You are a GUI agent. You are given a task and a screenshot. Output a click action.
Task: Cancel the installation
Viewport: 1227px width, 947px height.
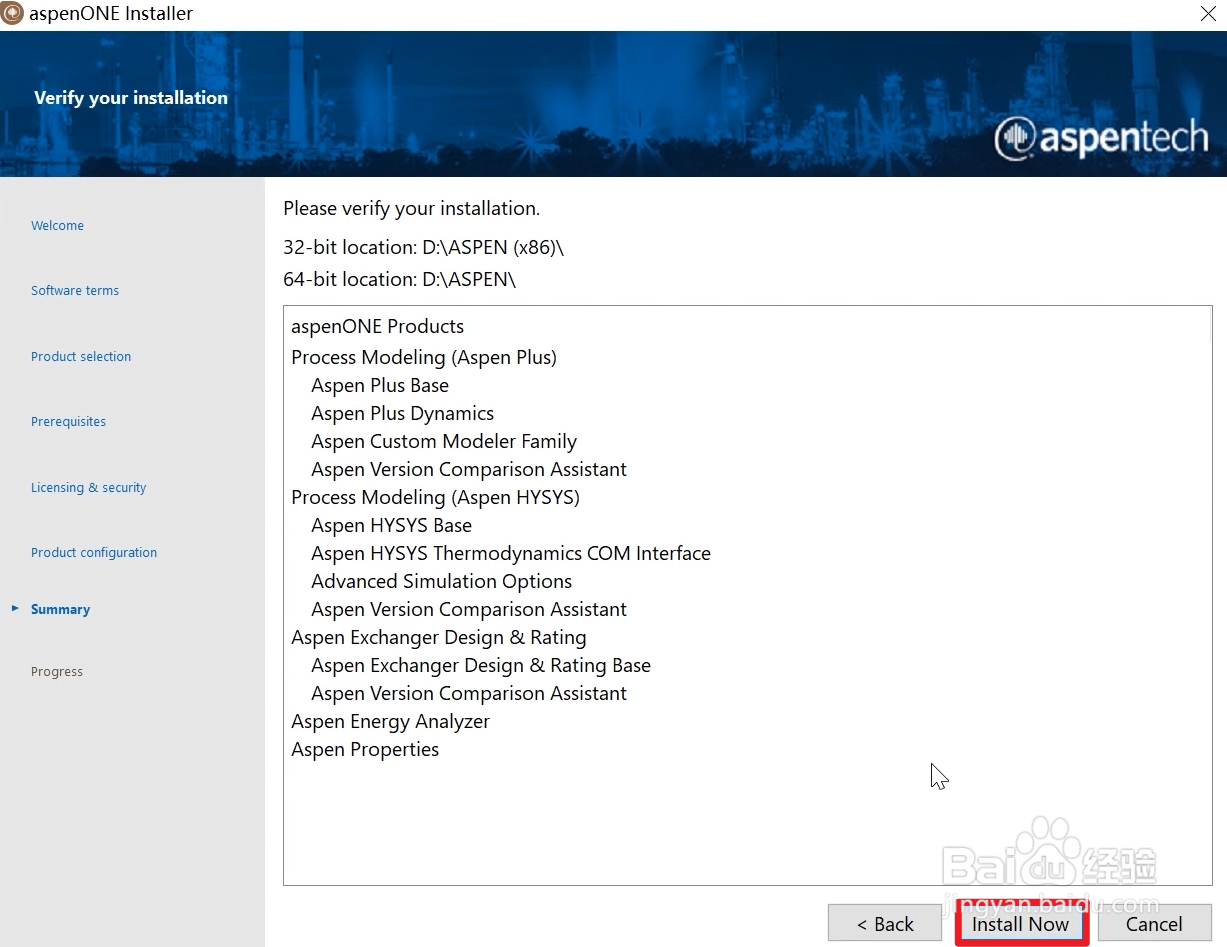click(x=1154, y=924)
